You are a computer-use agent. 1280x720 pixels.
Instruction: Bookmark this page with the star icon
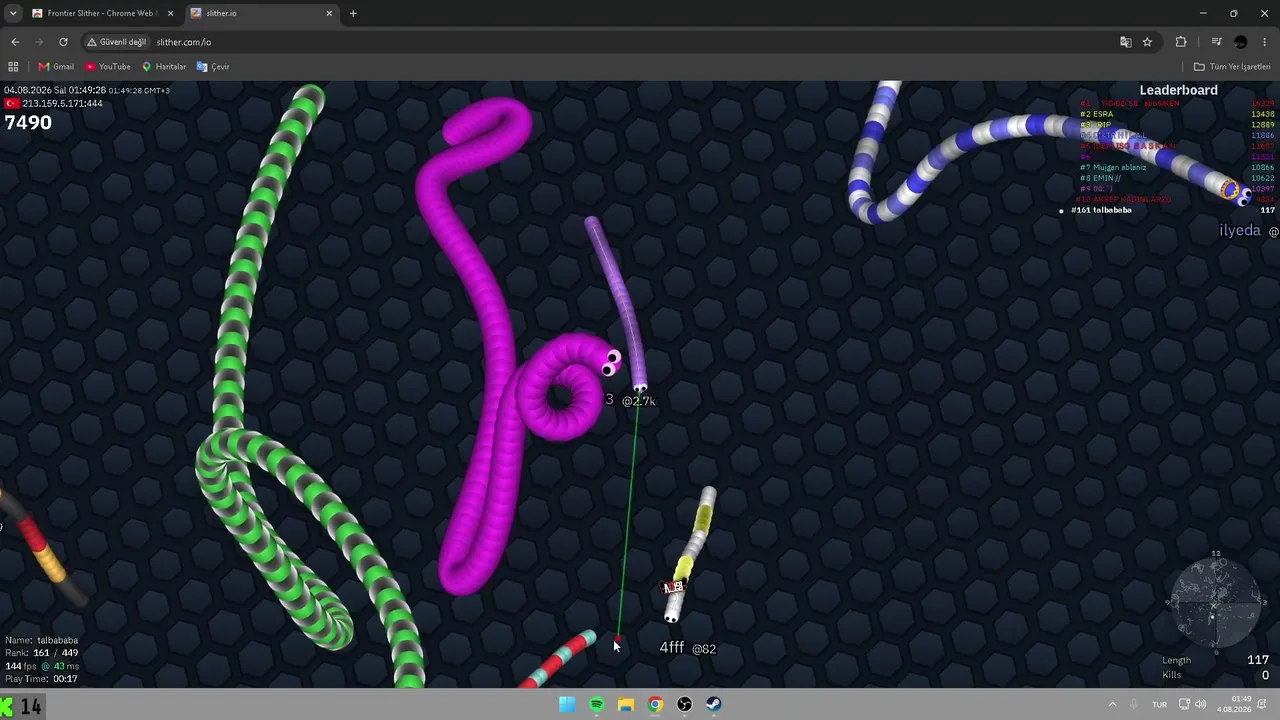(1147, 42)
